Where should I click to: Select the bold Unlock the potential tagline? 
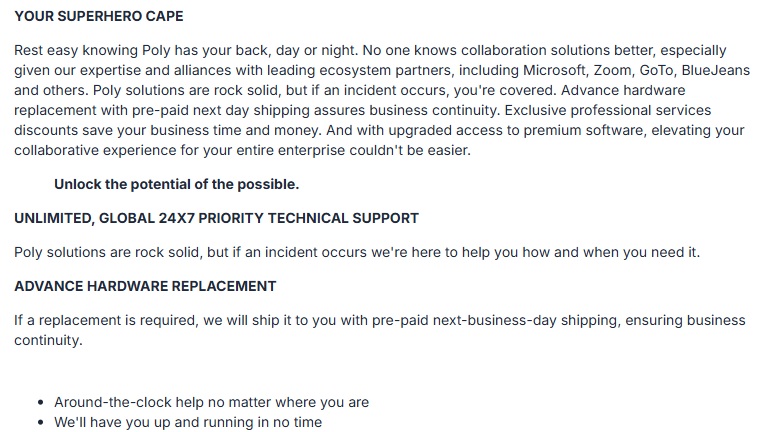tap(177, 184)
